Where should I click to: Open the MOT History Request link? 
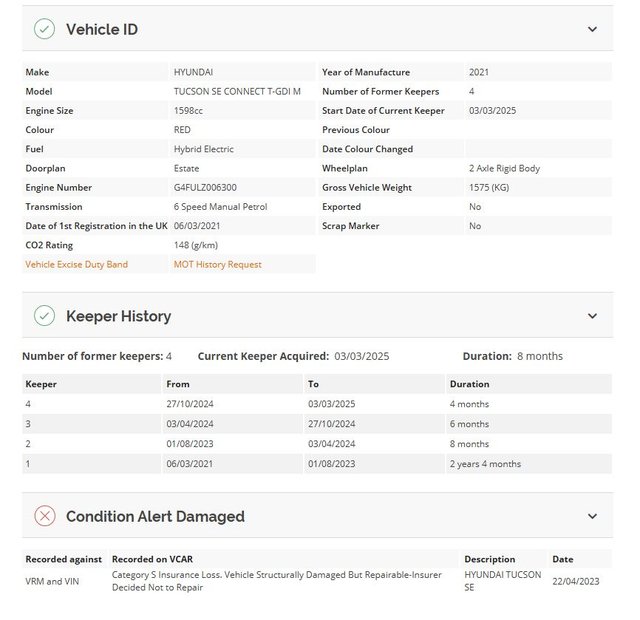click(x=218, y=264)
